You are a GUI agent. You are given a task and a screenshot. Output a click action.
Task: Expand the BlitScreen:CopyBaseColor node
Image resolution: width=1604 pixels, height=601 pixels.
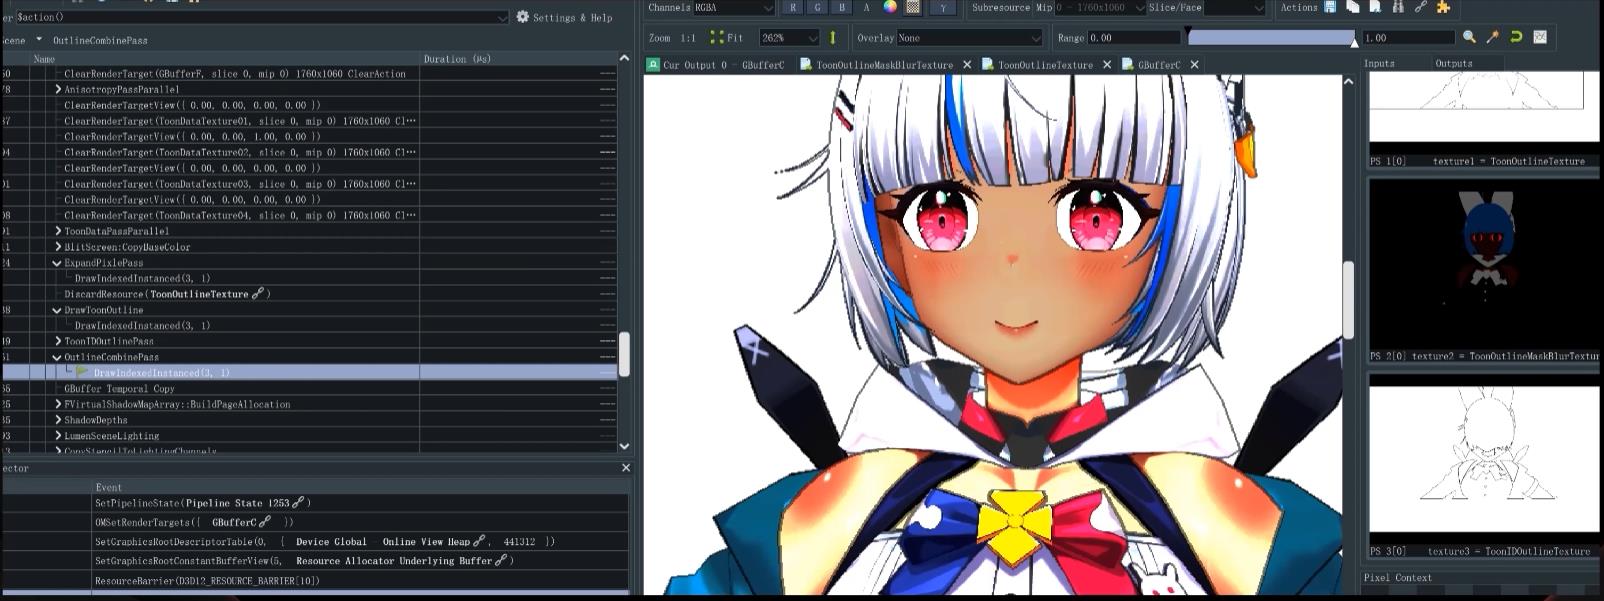(x=58, y=247)
